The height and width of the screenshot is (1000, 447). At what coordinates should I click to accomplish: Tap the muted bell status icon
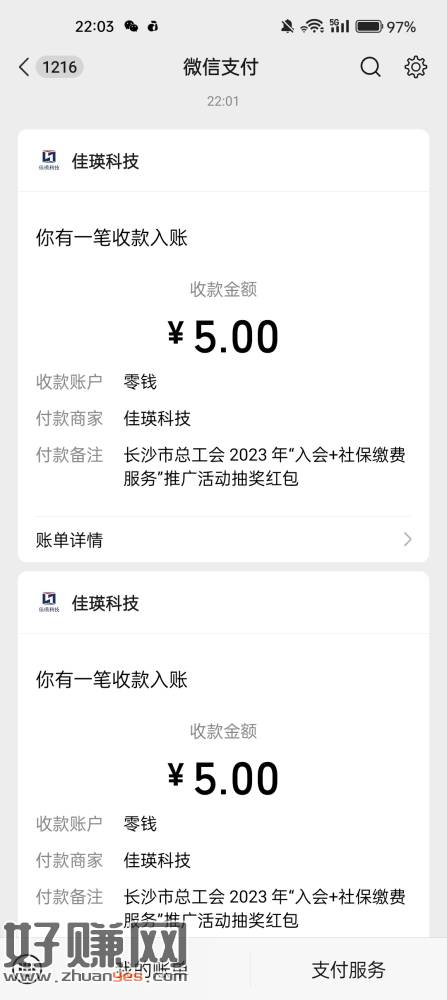click(x=288, y=26)
